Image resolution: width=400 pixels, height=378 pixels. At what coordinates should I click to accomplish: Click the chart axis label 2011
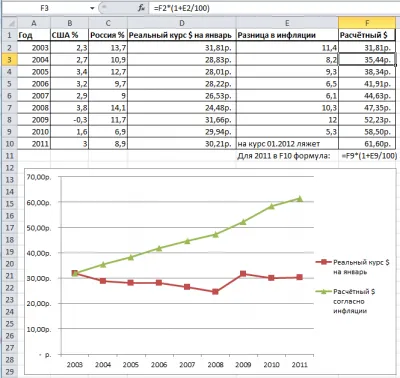click(300, 364)
